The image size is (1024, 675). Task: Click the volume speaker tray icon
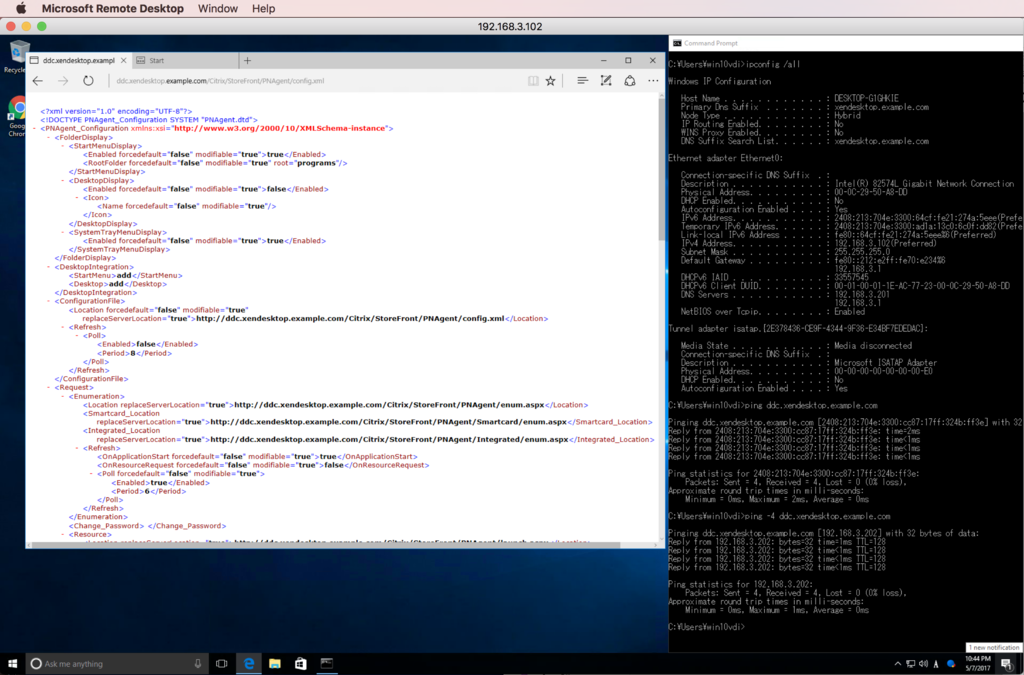point(923,664)
